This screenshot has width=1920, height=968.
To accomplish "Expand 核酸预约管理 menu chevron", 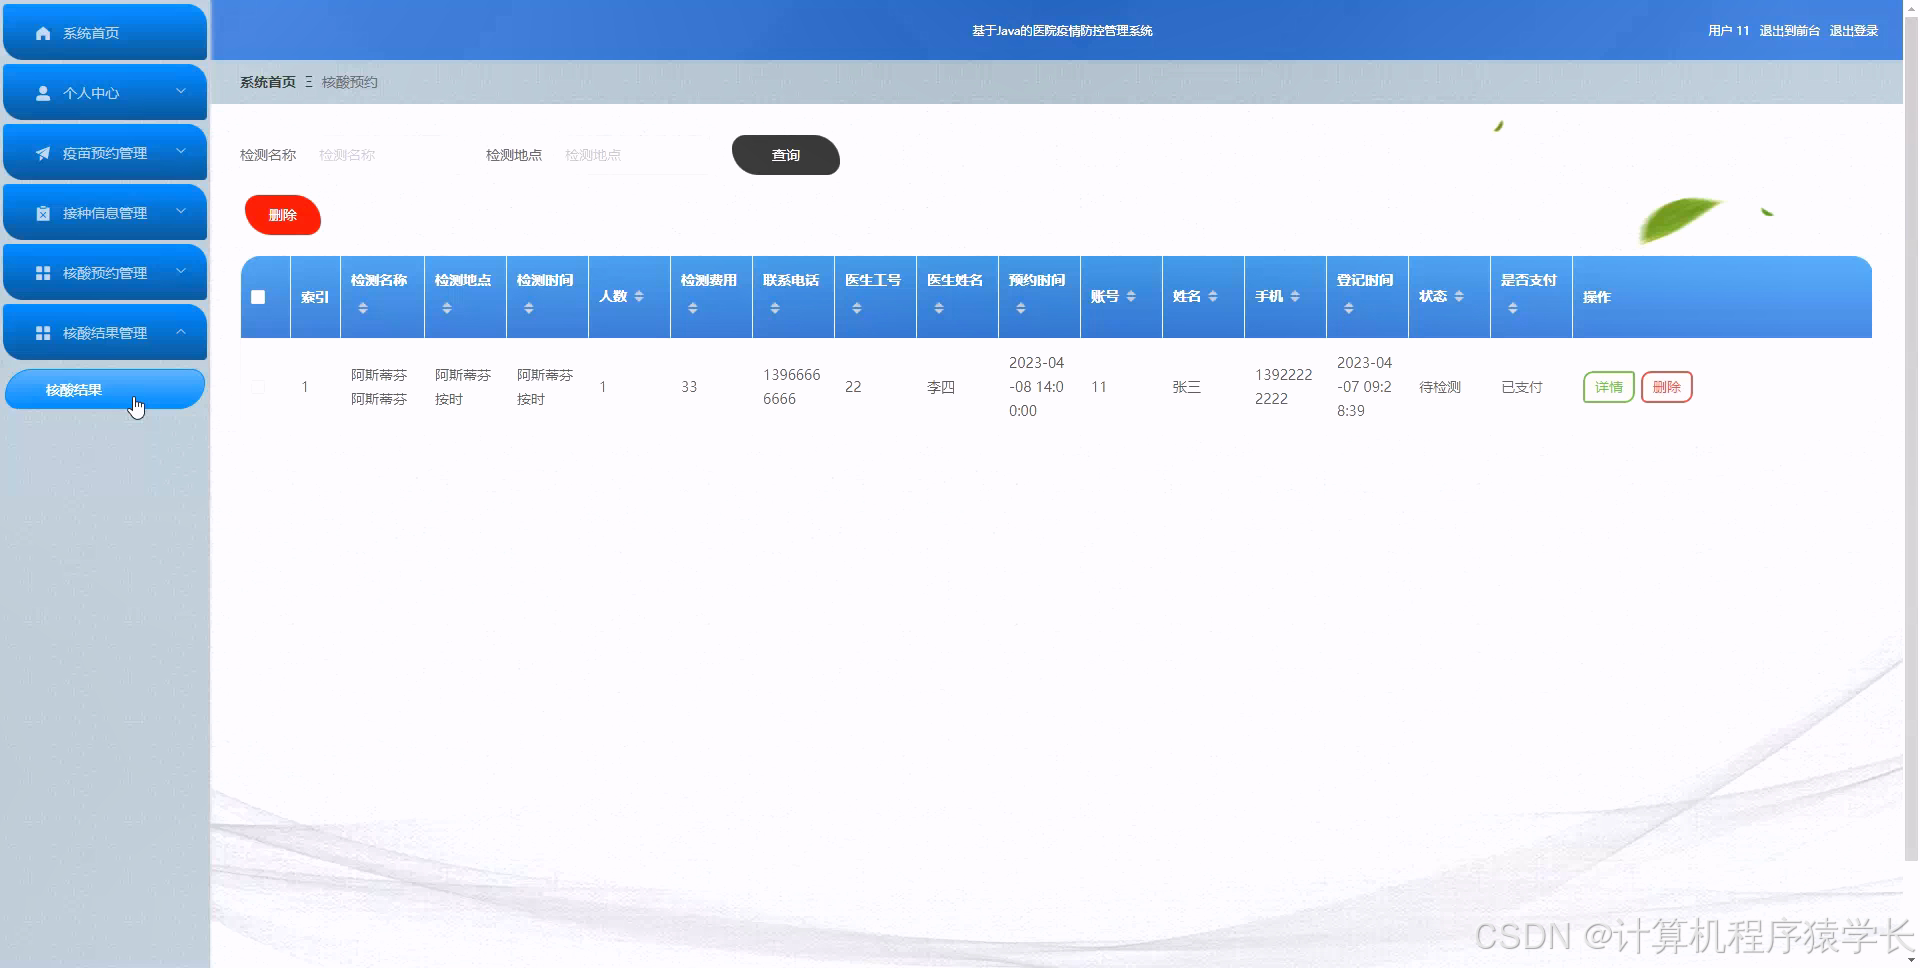I will 181,271.
